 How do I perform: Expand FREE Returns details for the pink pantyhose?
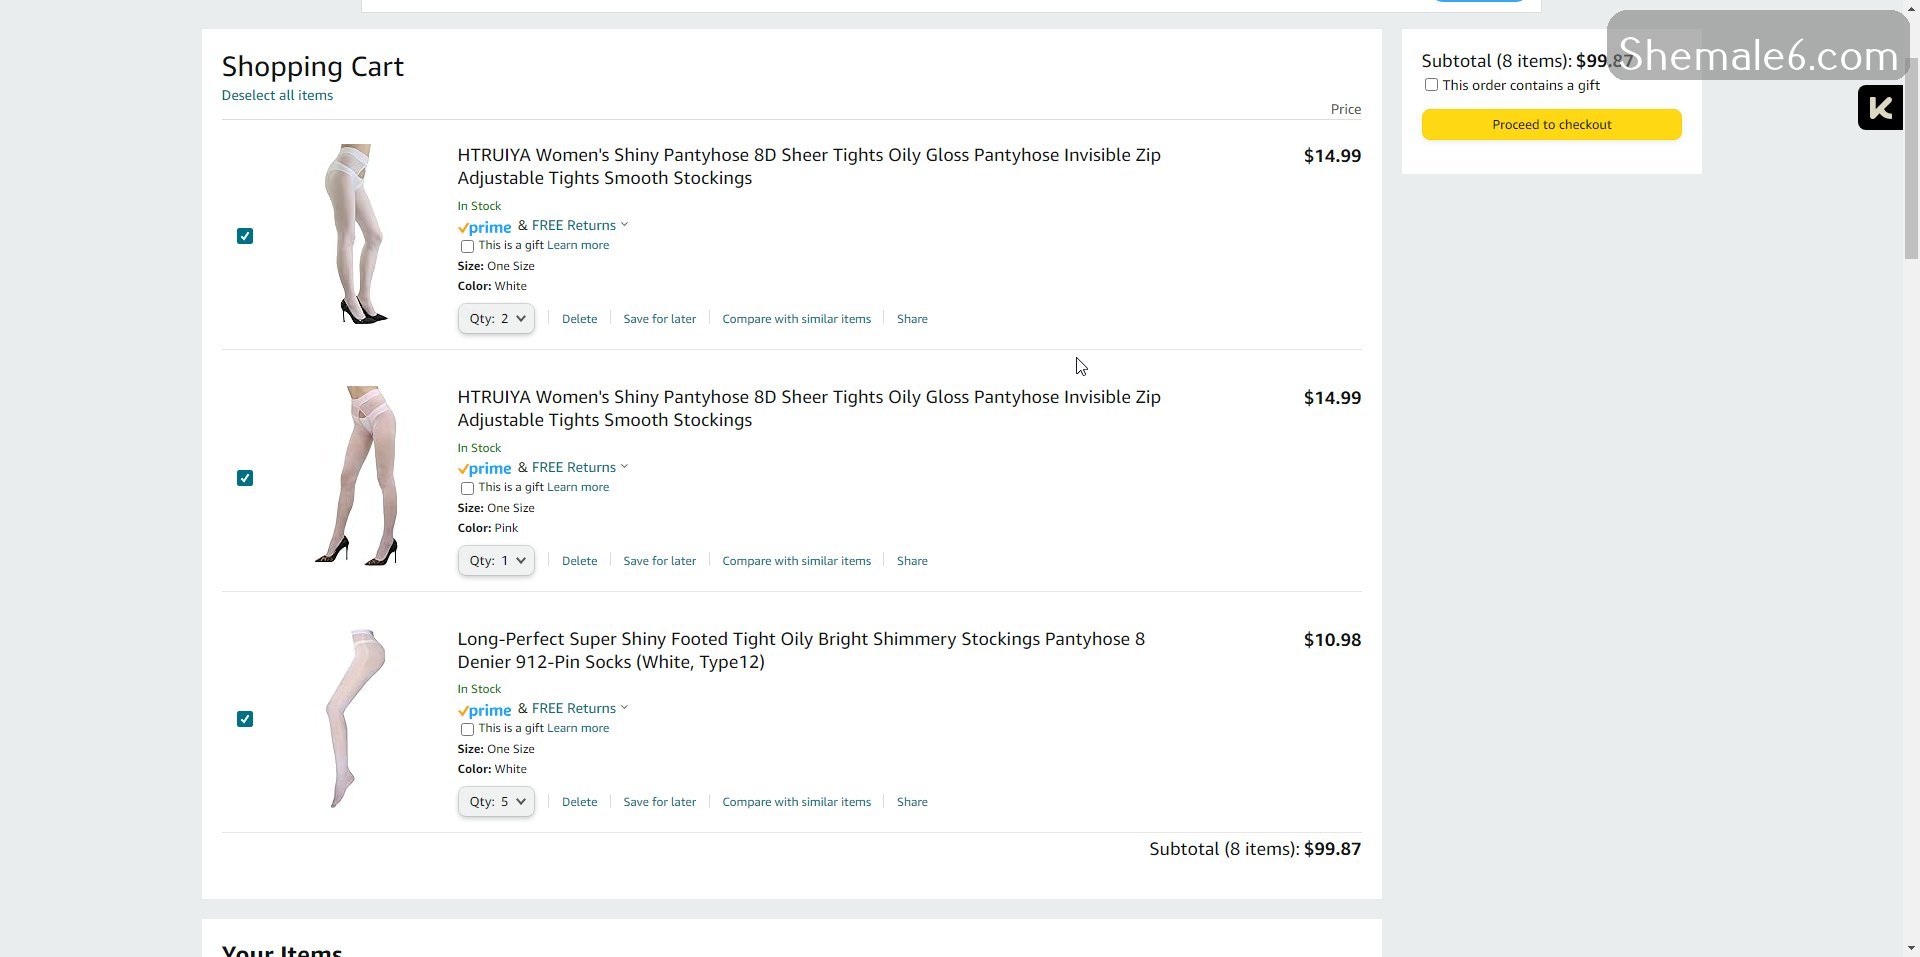[x=579, y=467]
